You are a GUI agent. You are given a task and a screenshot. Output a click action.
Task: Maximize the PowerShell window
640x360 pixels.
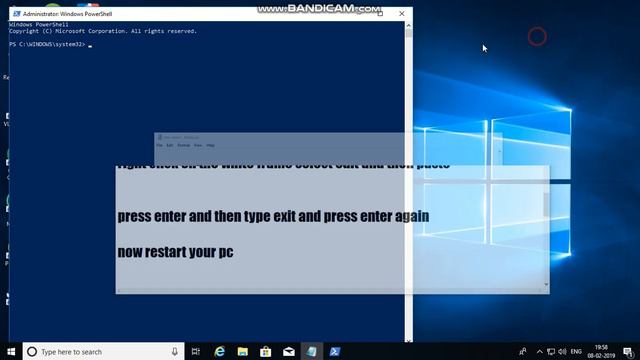(380, 13)
